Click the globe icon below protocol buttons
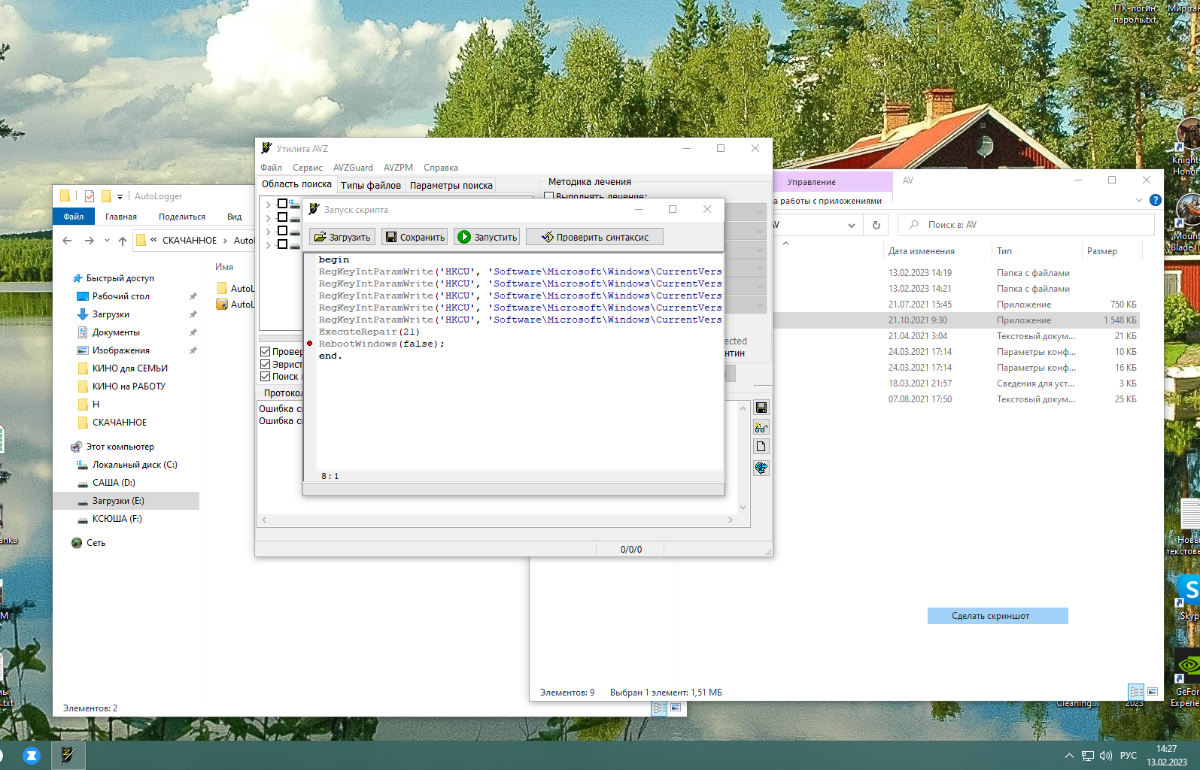This screenshot has width=1200, height=770. (x=761, y=467)
